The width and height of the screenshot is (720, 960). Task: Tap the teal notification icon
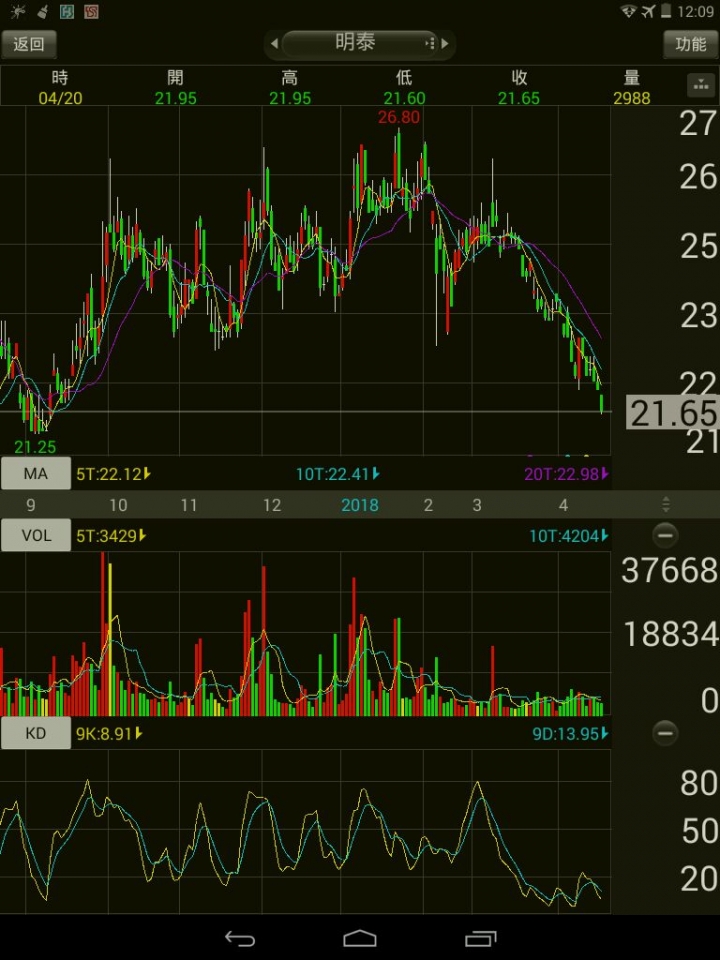coord(67,11)
